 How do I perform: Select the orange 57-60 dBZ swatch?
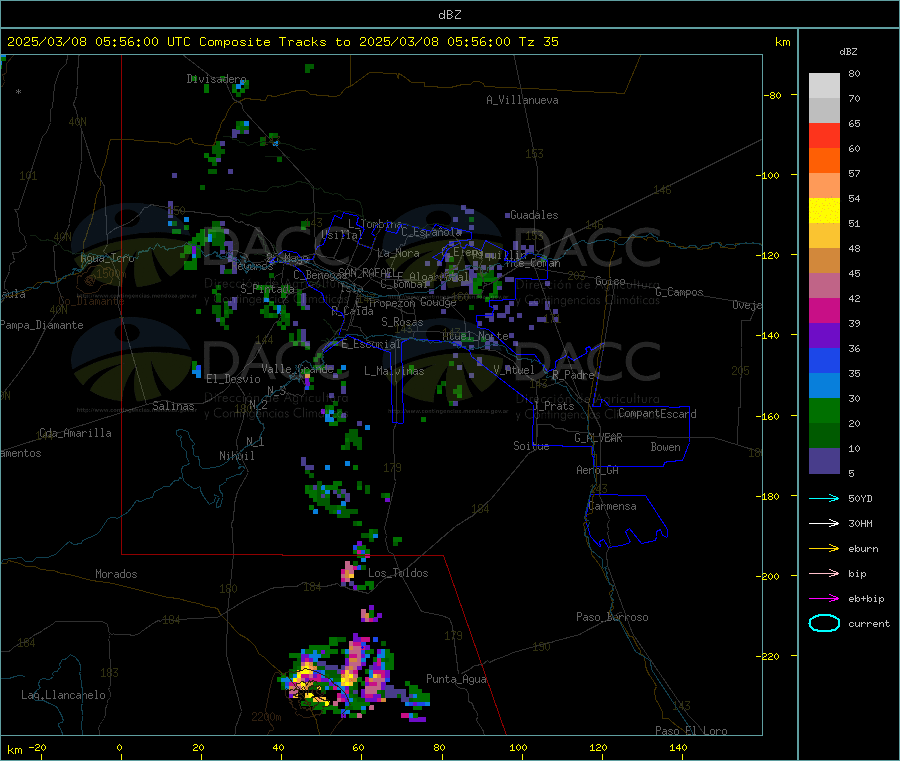coord(824,161)
